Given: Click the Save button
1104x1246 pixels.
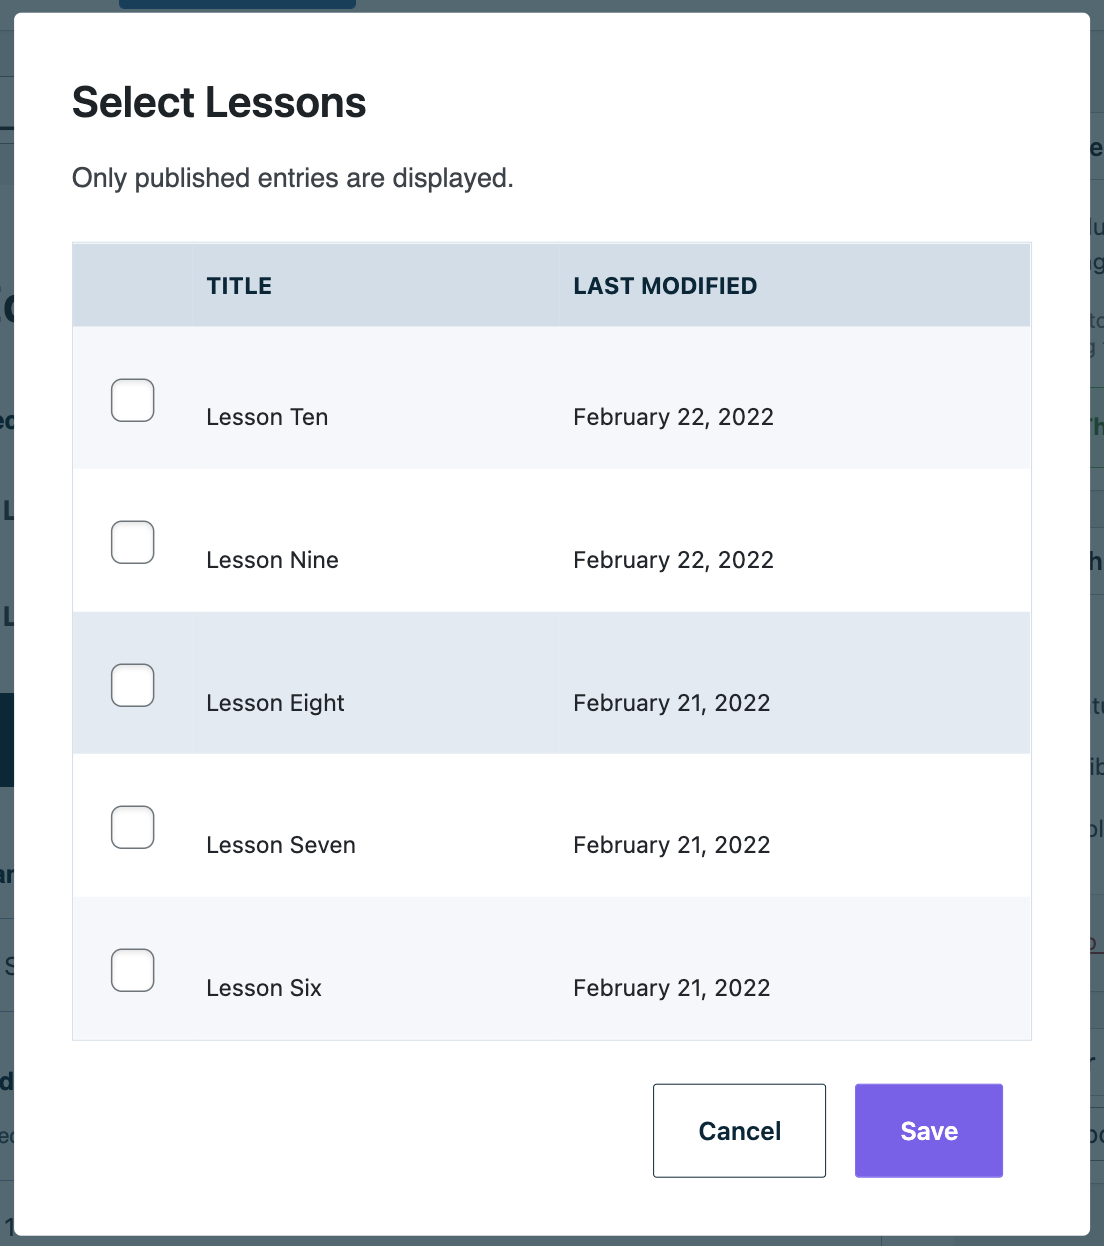Looking at the screenshot, I should (928, 1130).
